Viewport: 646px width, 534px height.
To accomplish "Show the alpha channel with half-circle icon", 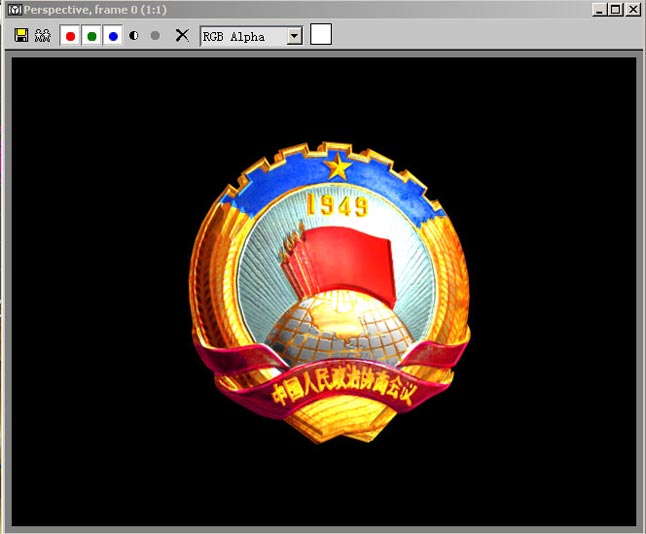I will (133, 36).
